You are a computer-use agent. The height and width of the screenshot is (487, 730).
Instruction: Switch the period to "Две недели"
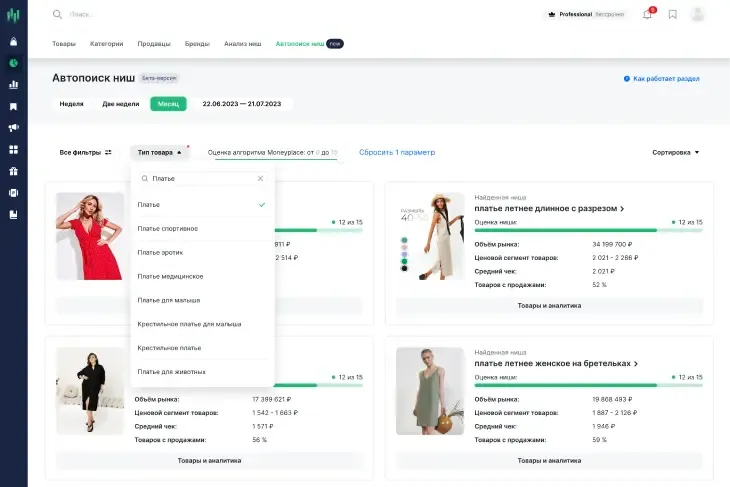120,104
